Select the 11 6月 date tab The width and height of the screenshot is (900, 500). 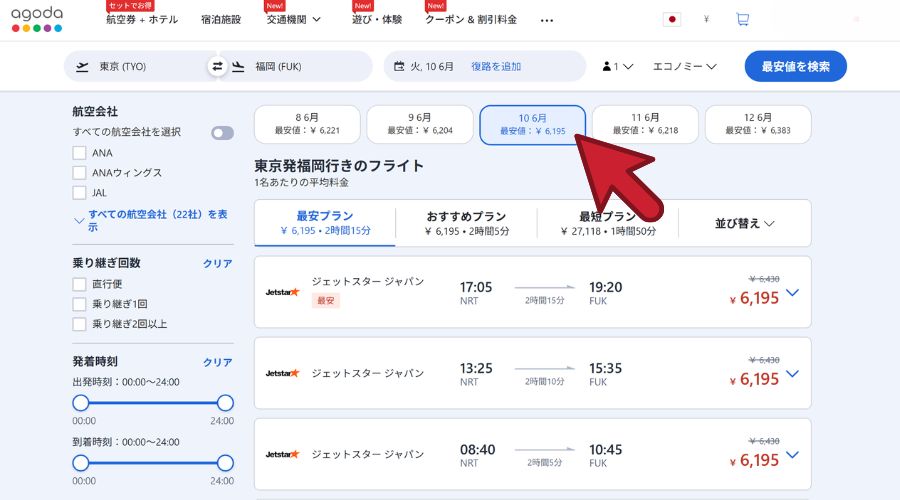click(645, 124)
